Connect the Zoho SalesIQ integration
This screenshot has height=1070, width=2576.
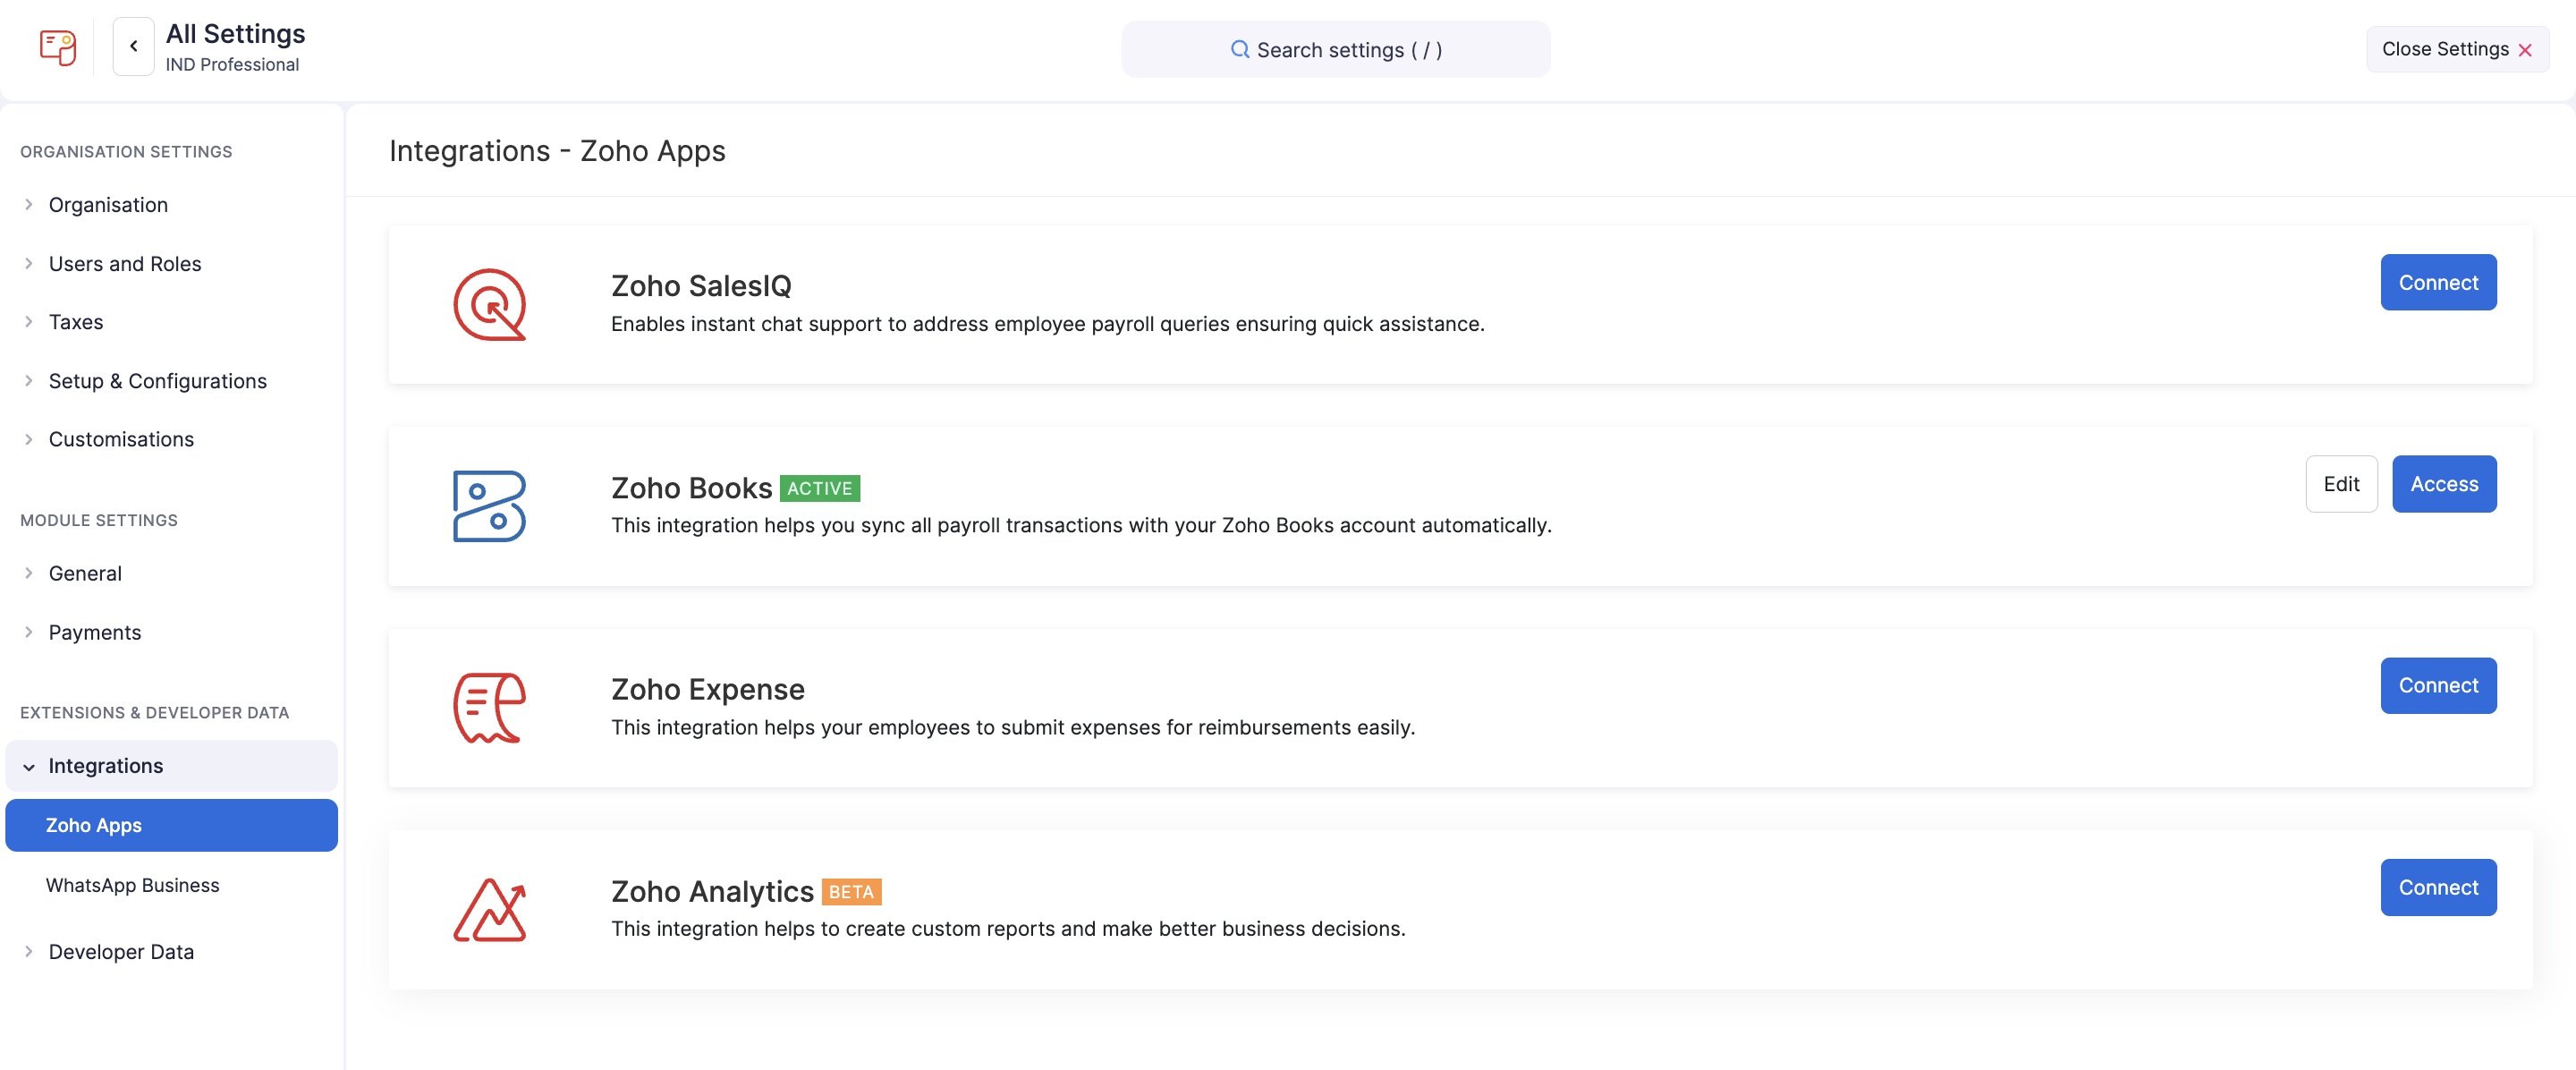[x=2437, y=283]
